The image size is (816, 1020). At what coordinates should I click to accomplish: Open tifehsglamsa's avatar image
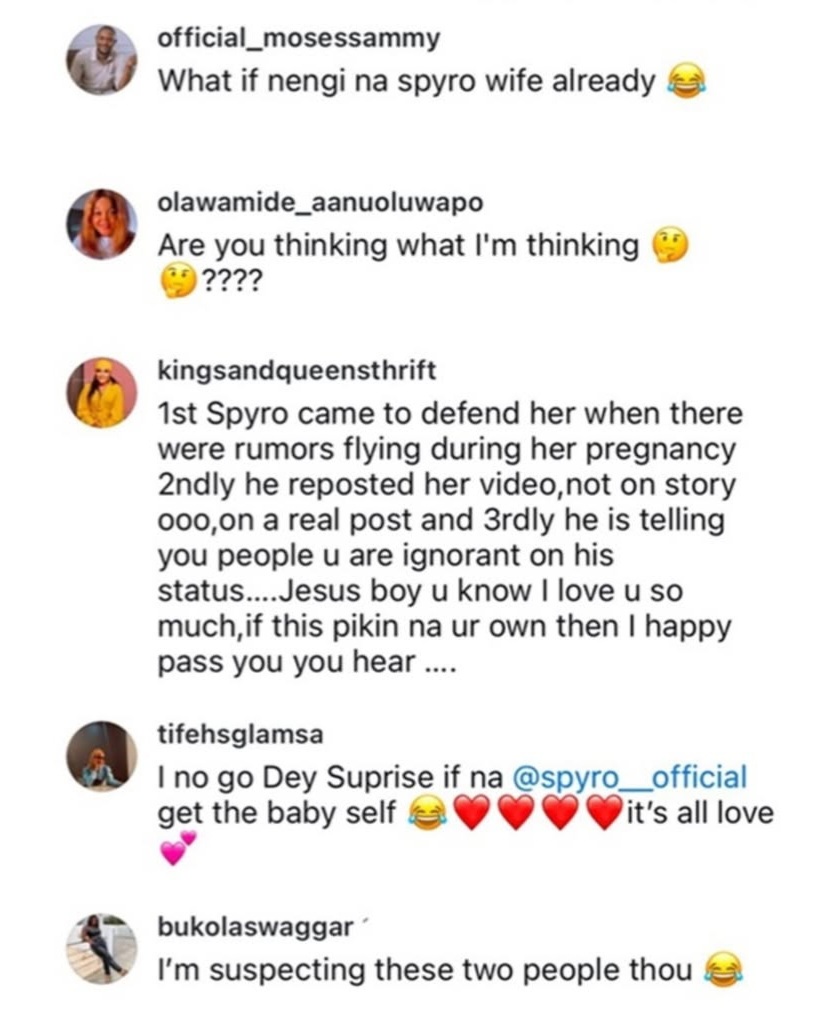(101, 755)
